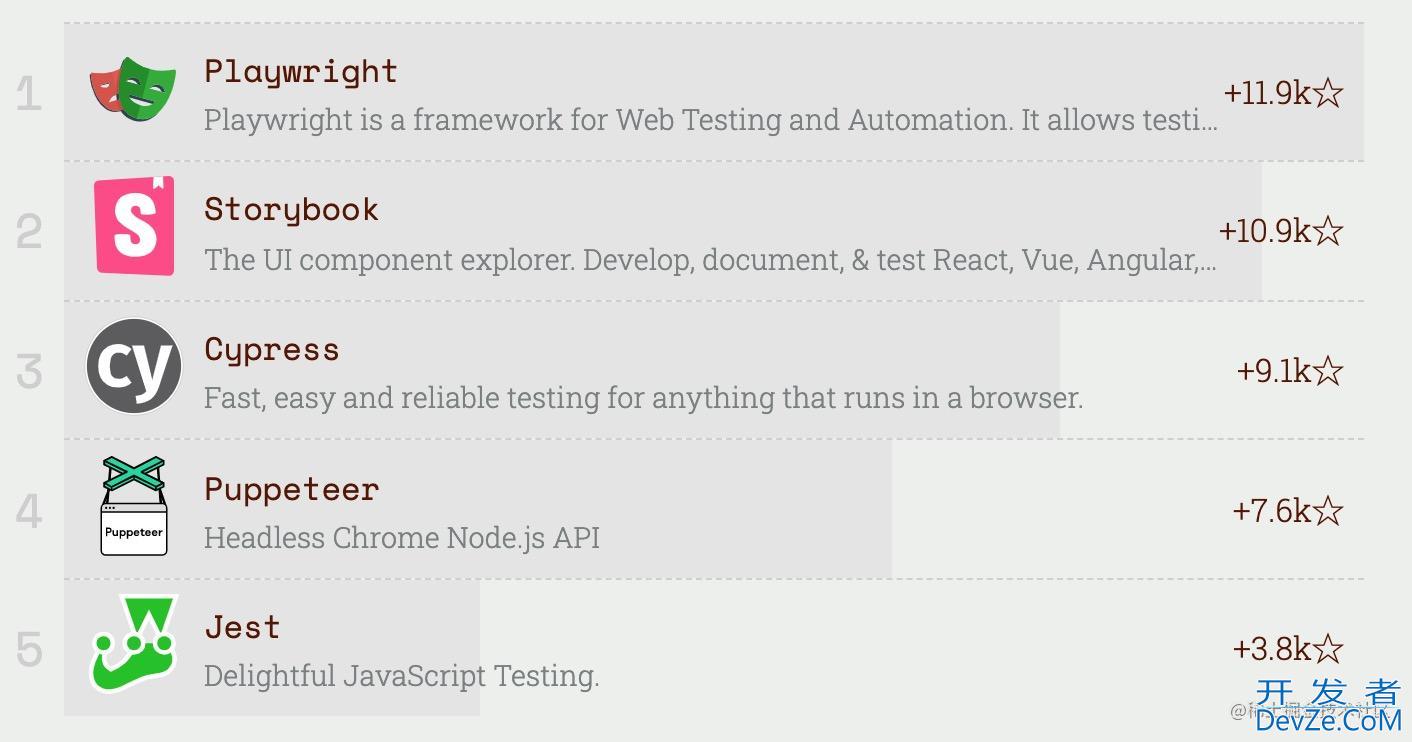1412x742 pixels.
Task: Click the star icon beside +10.9k
Action: coord(1328,231)
